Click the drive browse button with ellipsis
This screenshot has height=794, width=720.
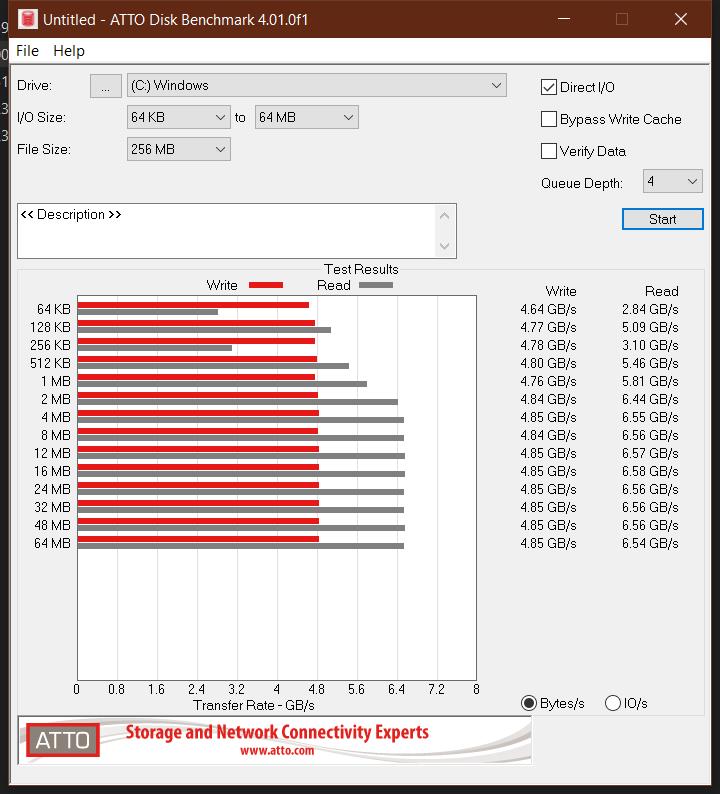click(x=105, y=86)
